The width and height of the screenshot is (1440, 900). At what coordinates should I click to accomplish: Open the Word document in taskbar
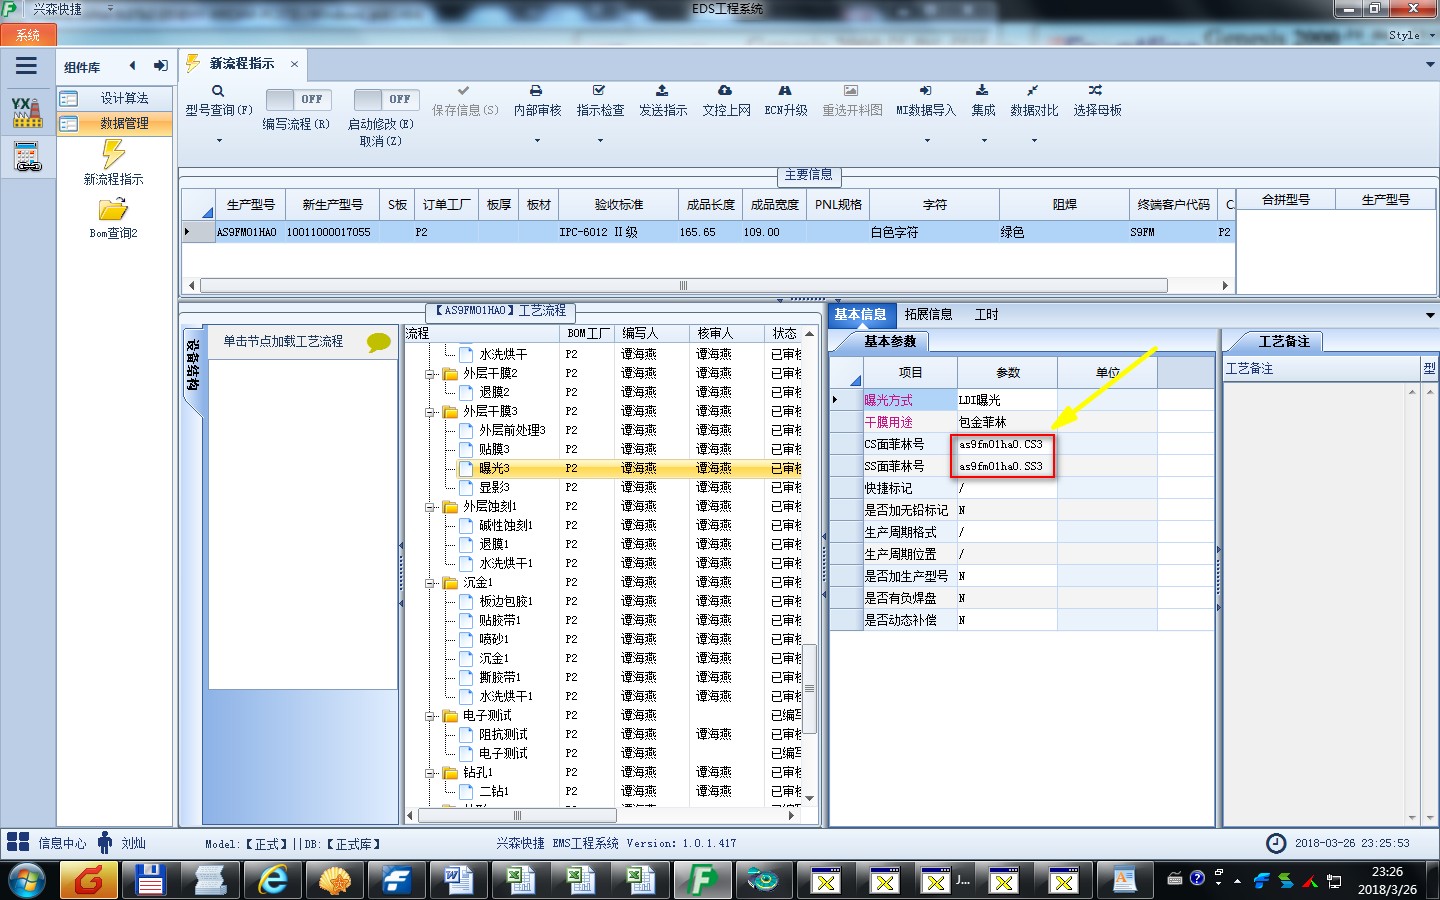point(458,881)
